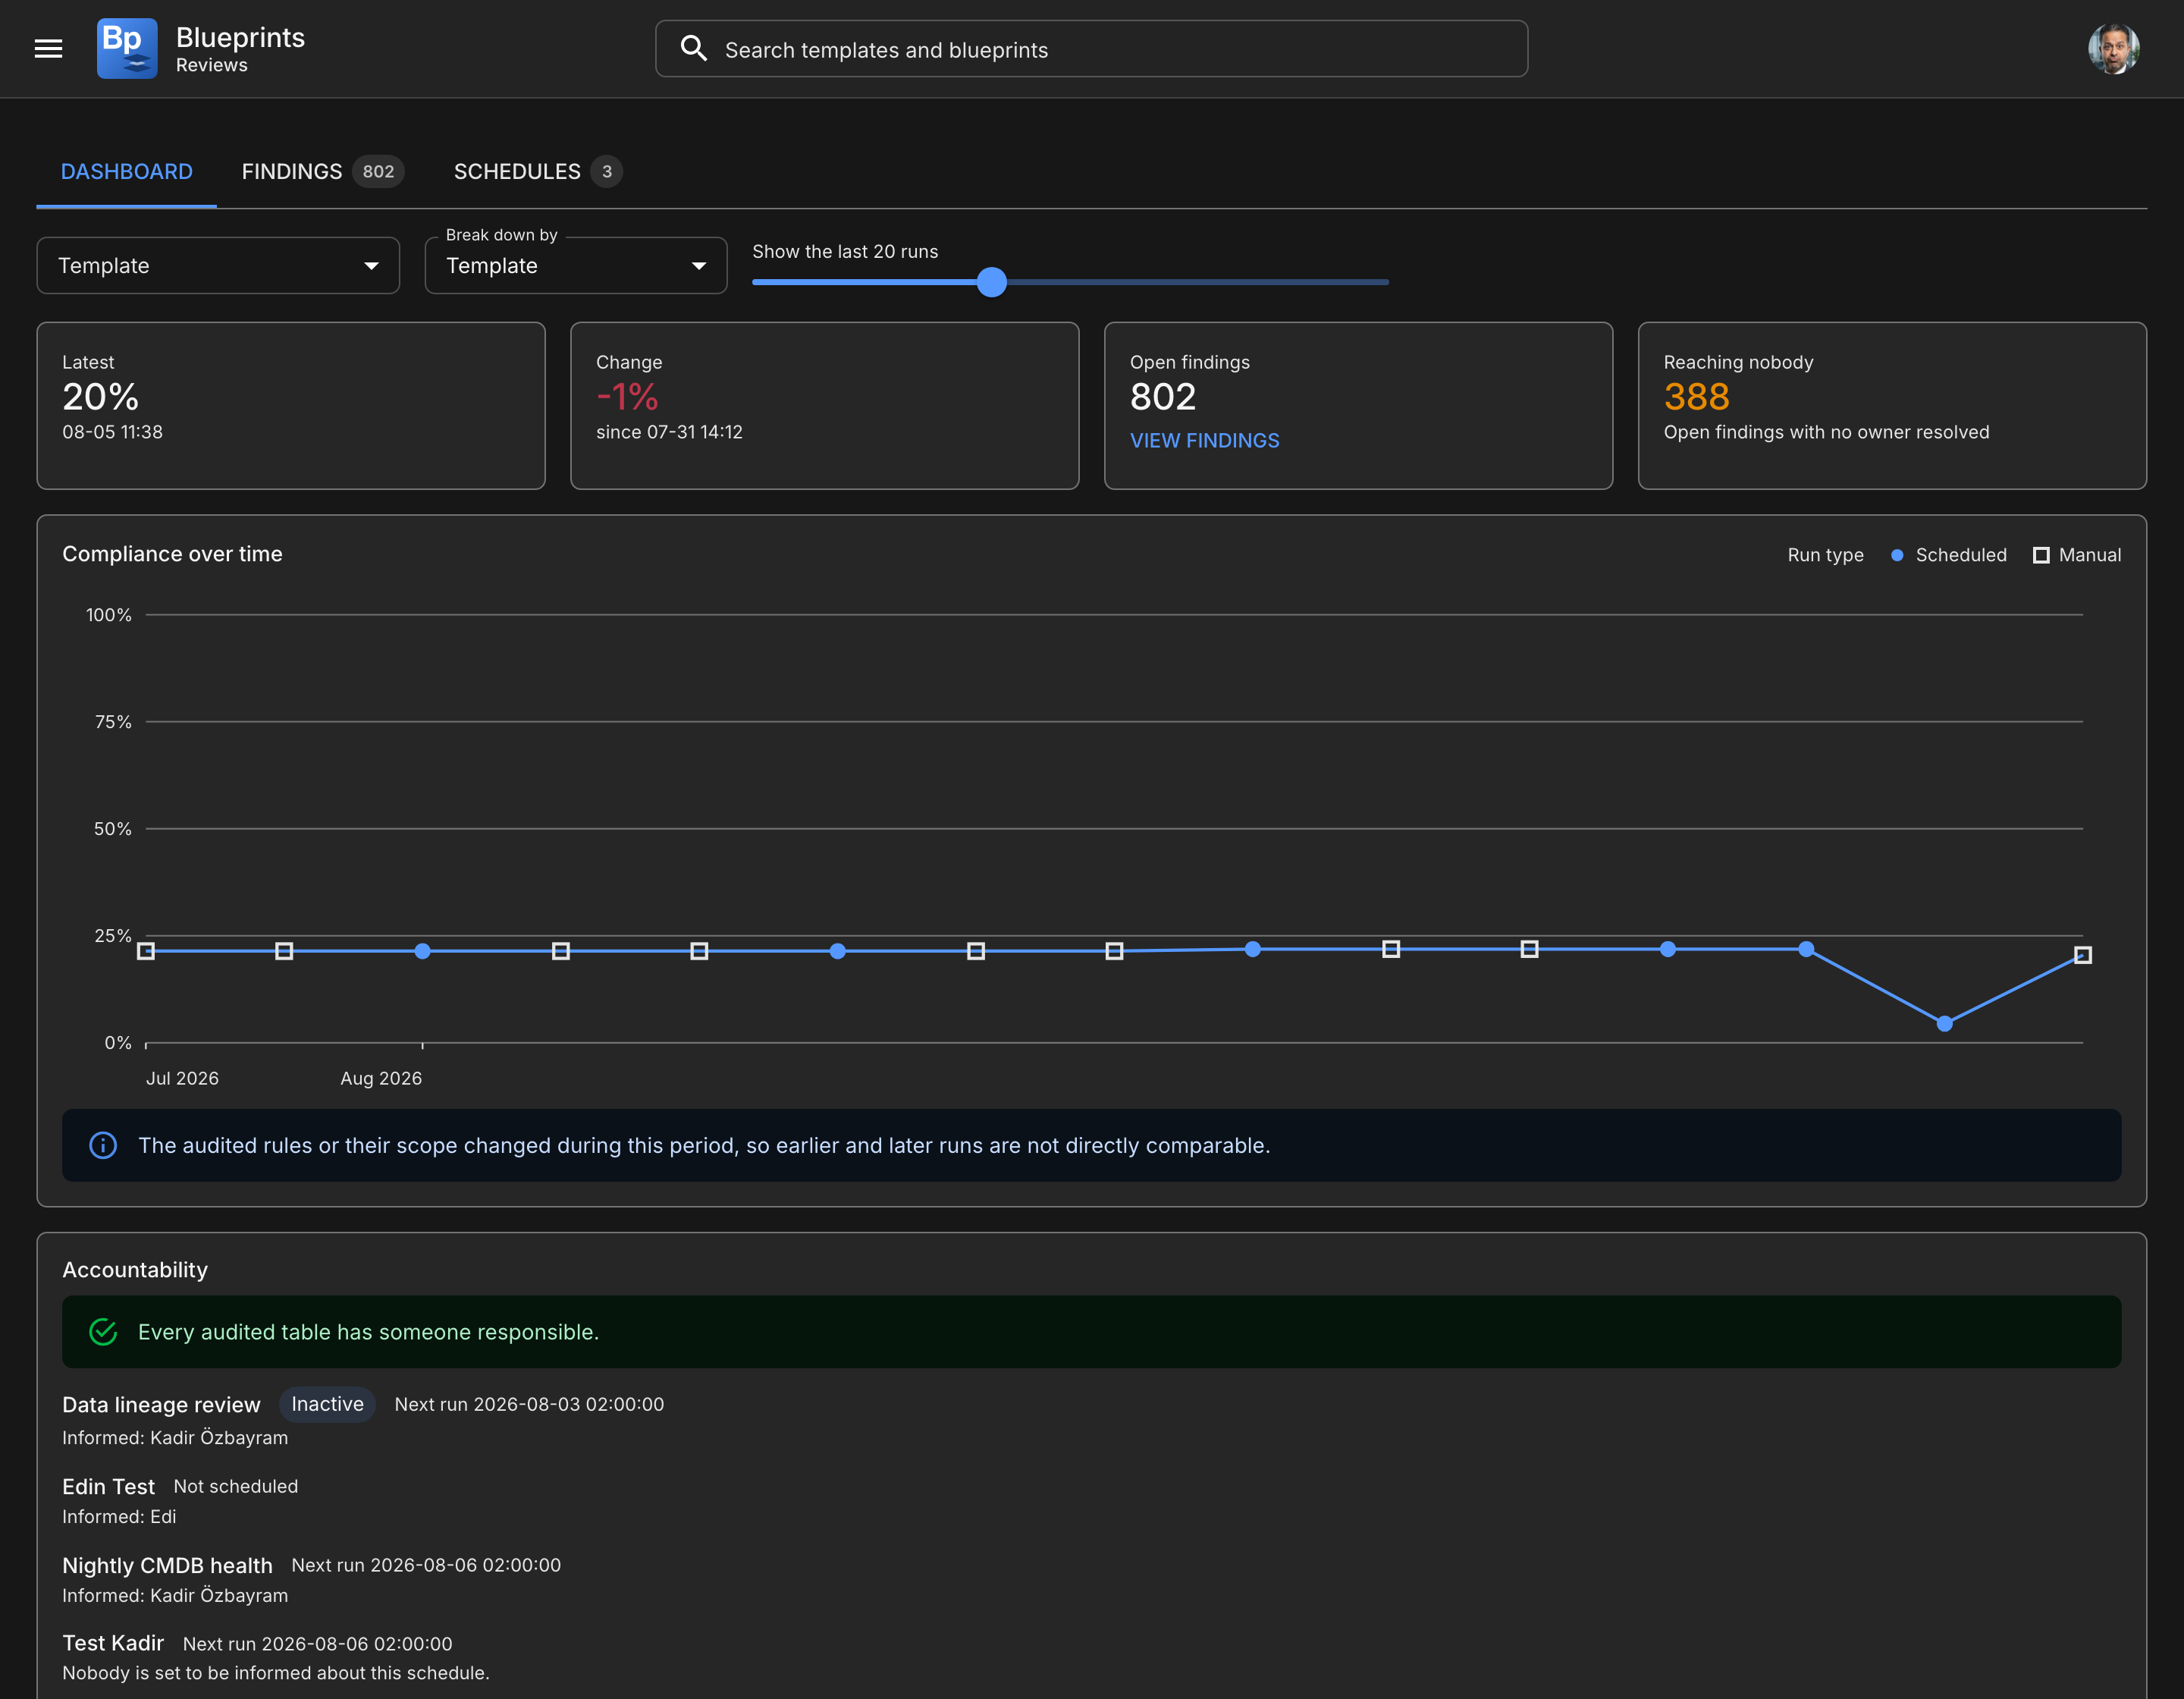Click the 'Not scheduled' label for Edin Test
This screenshot has width=2184, height=1699.
(x=236, y=1487)
